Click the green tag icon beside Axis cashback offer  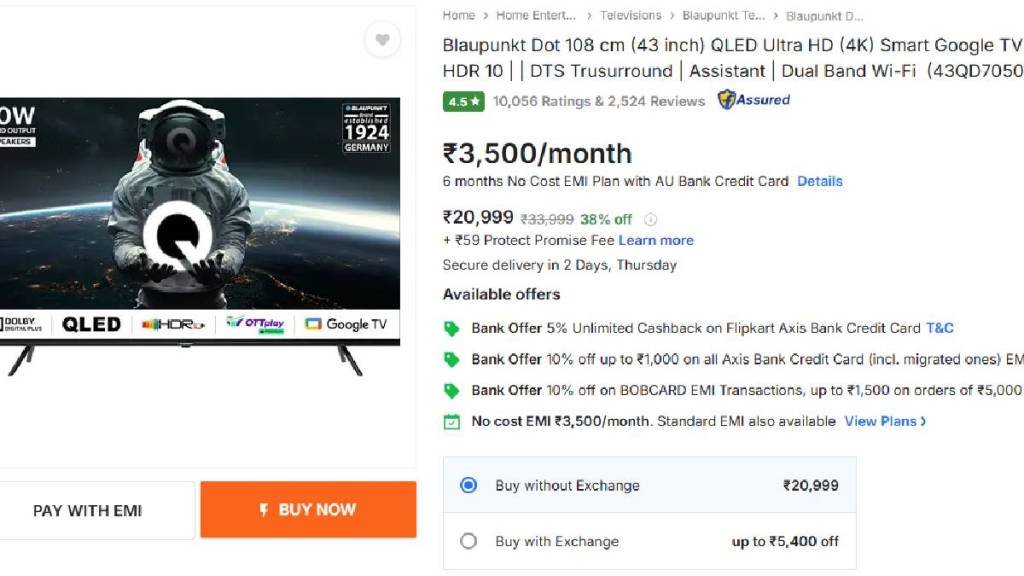pyautogui.click(x=452, y=328)
